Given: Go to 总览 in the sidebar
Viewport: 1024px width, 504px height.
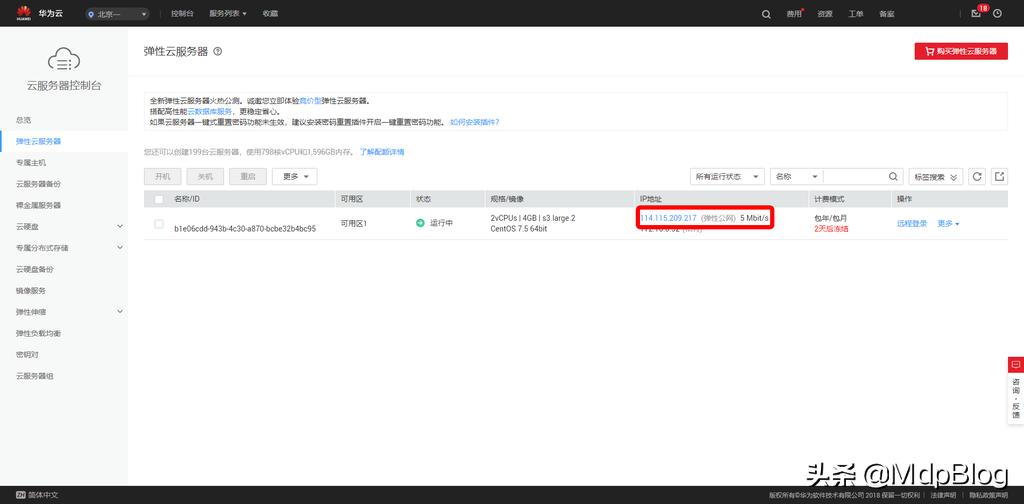Looking at the screenshot, I should [24, 120].
